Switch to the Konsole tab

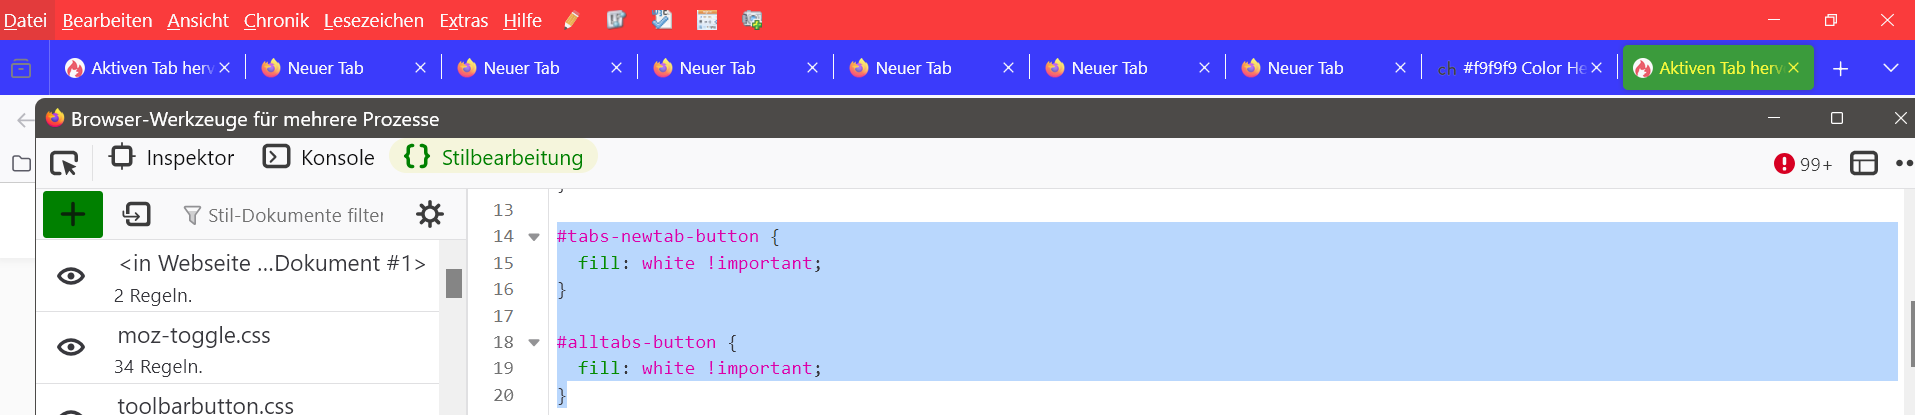[x=319, y=158]
